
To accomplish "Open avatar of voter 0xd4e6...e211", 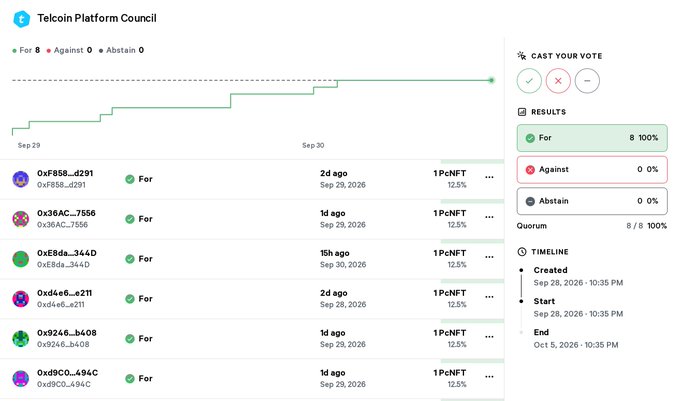I will (x=20, y=299).
